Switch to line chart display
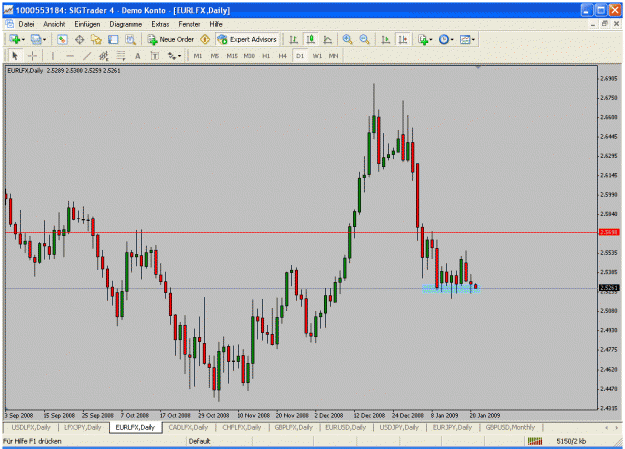The width and height of the screenshot is (625, 449). 328,39
